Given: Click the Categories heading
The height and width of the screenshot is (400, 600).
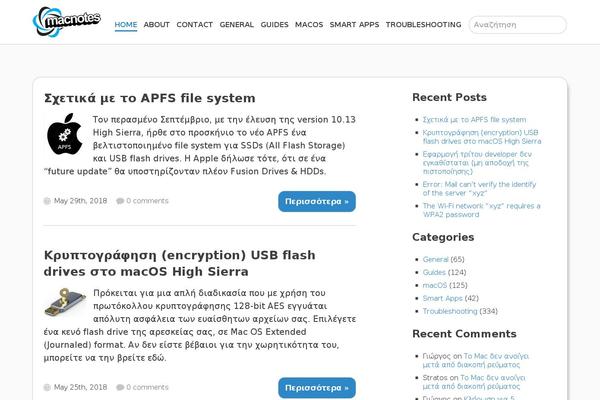Looking at the screenshot, I should coord(443,237).
